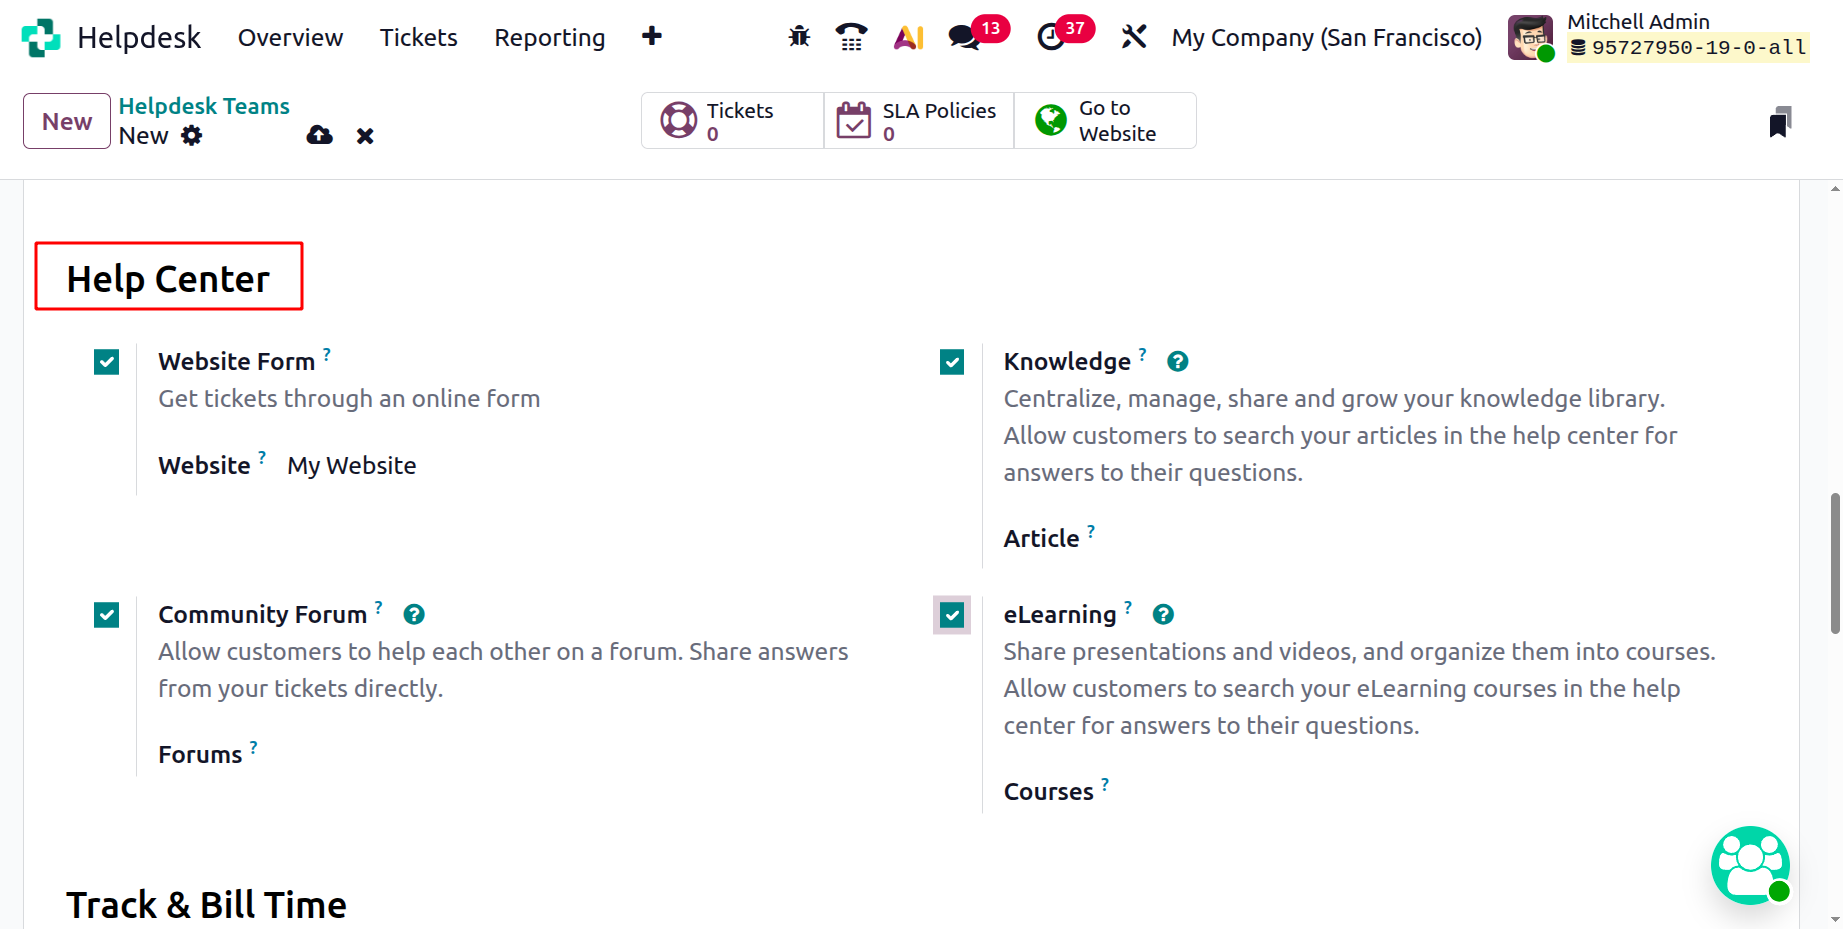Uncheck the Website Form checkbox

coord(107,362)
